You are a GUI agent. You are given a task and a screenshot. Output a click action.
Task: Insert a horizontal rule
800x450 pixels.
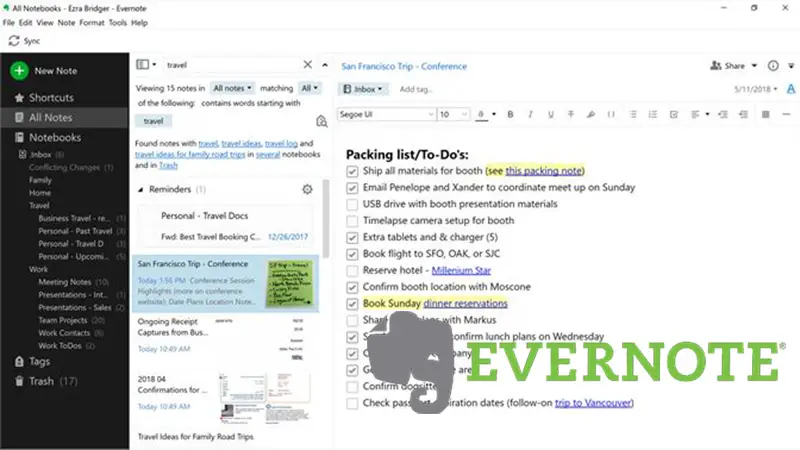(x=786, y=114)
